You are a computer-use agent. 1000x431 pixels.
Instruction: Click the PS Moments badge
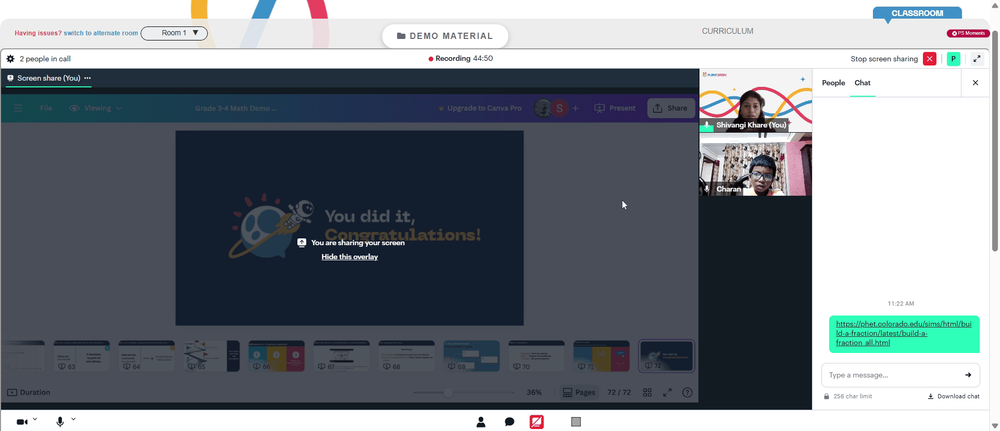click(968, 33)
